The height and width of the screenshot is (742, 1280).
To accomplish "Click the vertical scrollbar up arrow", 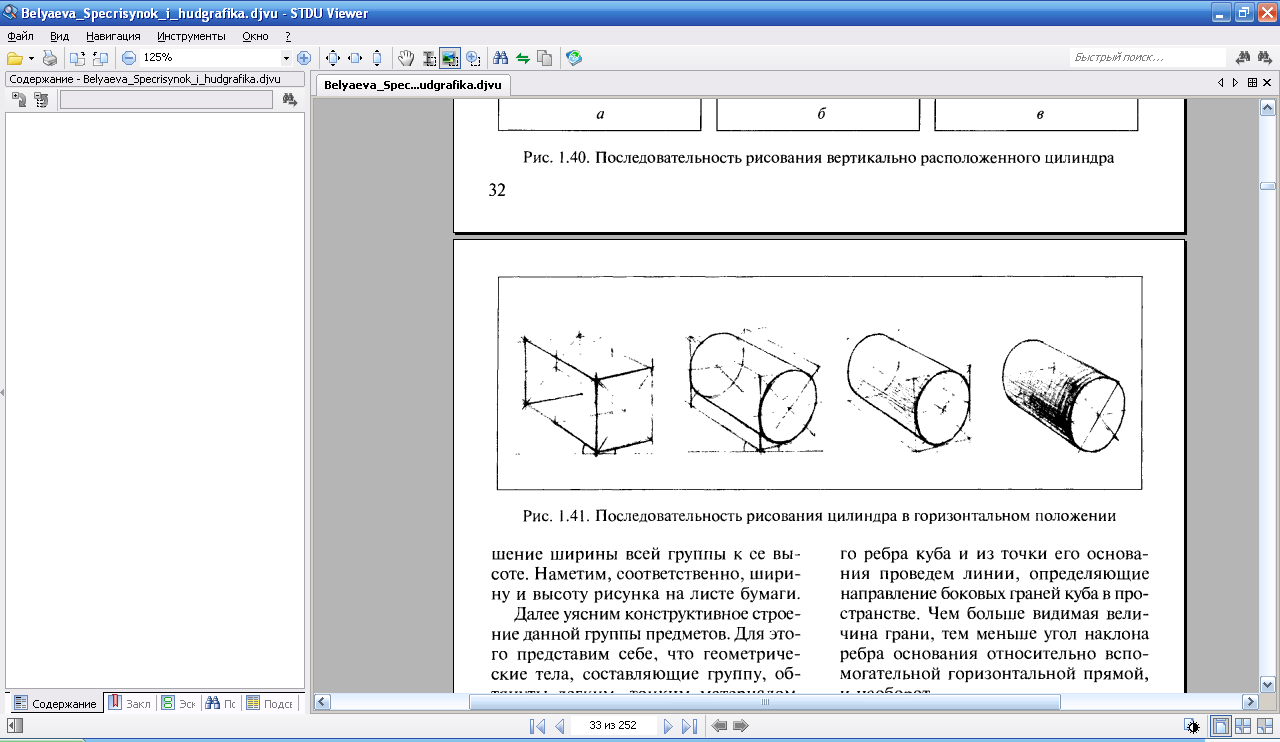I will point(1268,106).
